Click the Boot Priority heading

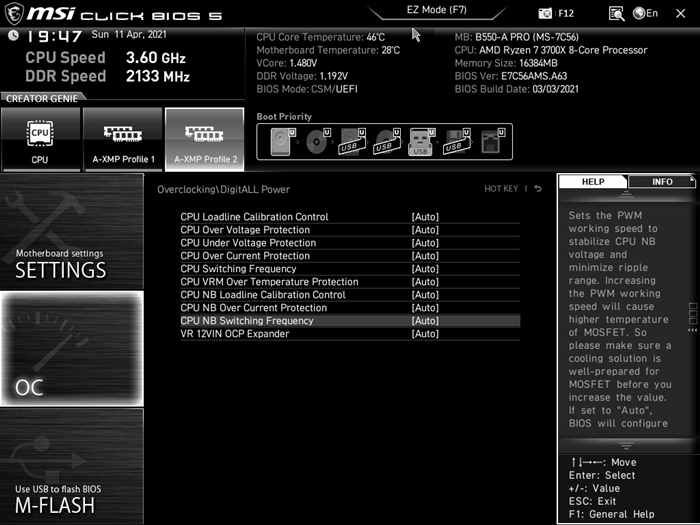pyautogui.click(x=284, y=117)
